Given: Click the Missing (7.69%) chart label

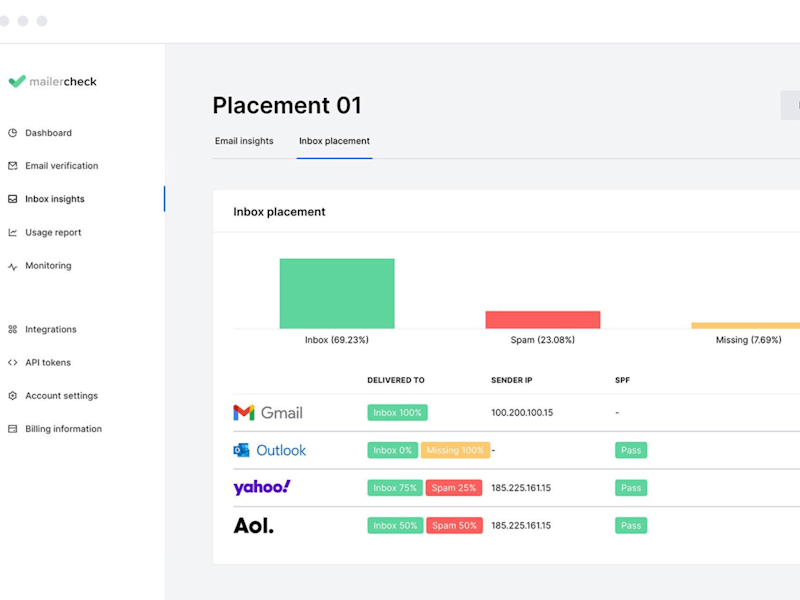Looking at the screenshot, I should point(748,340).
